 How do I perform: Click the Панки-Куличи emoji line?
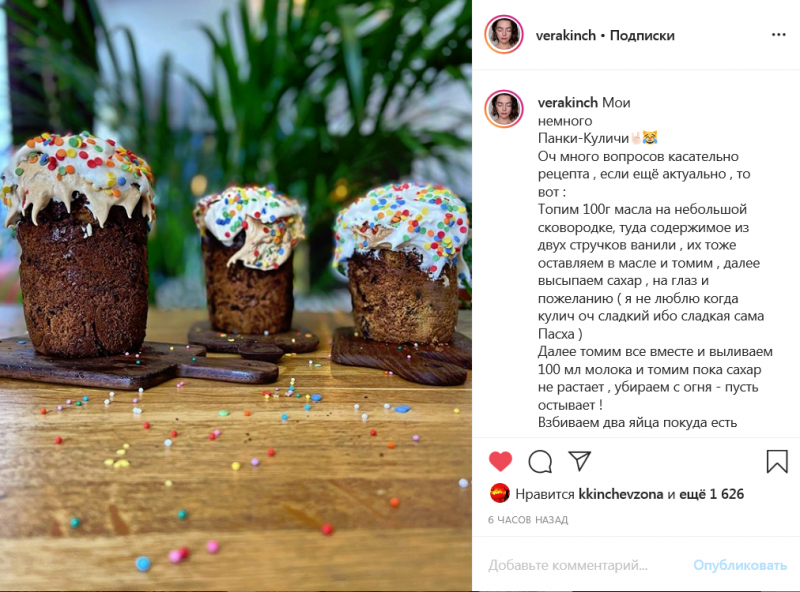(597, 138)
